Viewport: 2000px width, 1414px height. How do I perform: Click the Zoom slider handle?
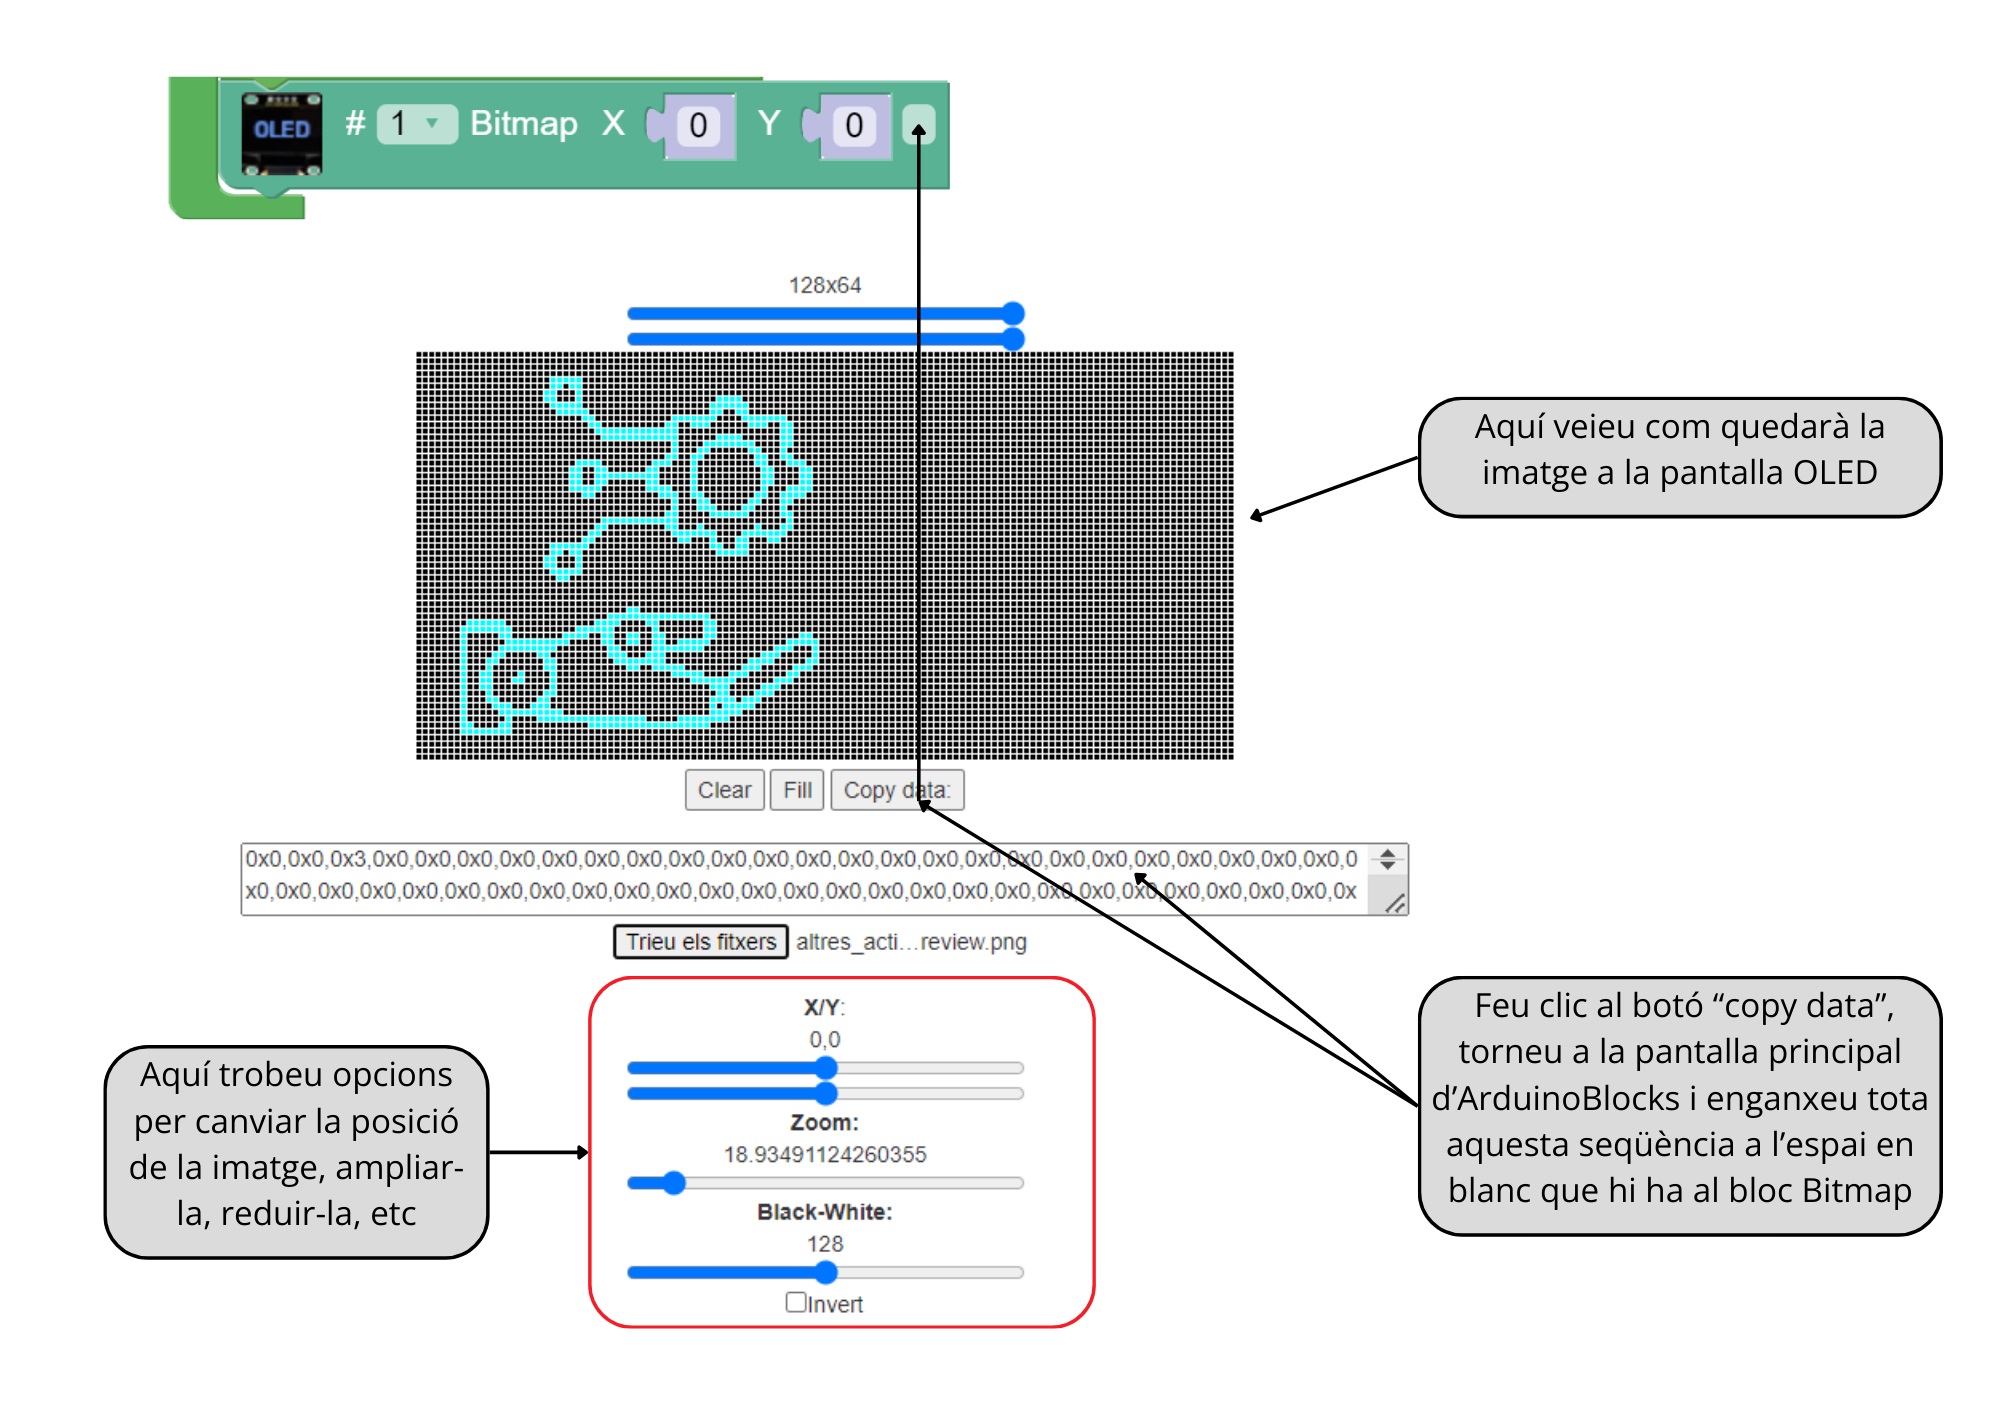(674, 1183)
